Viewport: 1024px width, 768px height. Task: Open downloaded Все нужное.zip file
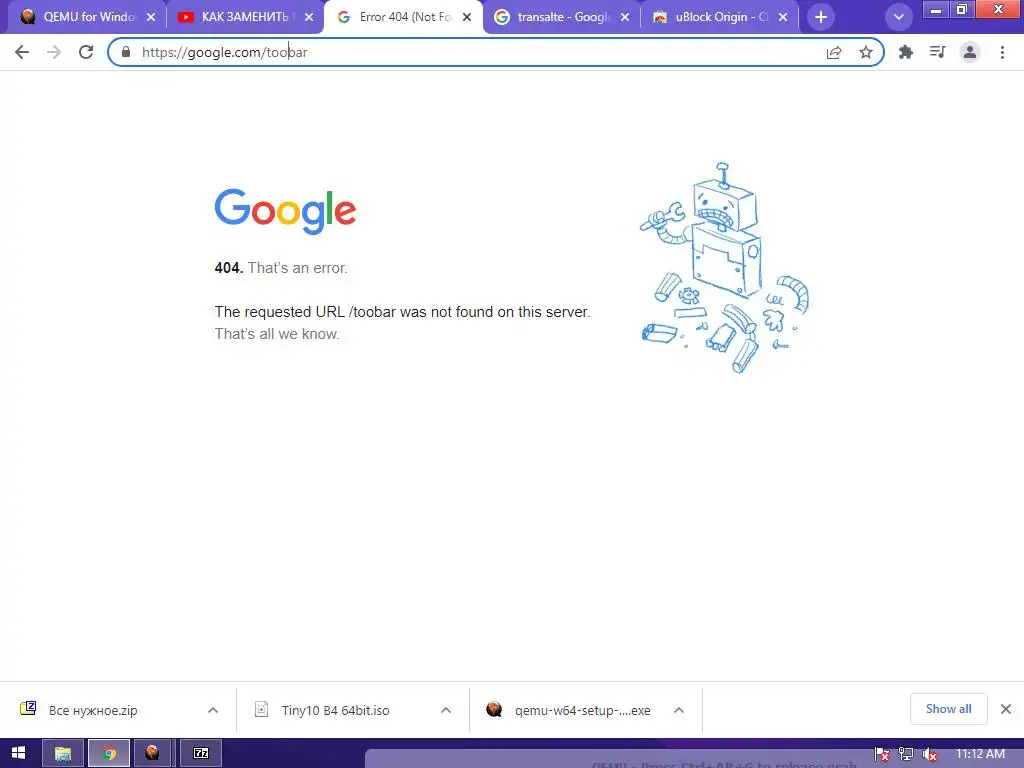click(93, 710)
